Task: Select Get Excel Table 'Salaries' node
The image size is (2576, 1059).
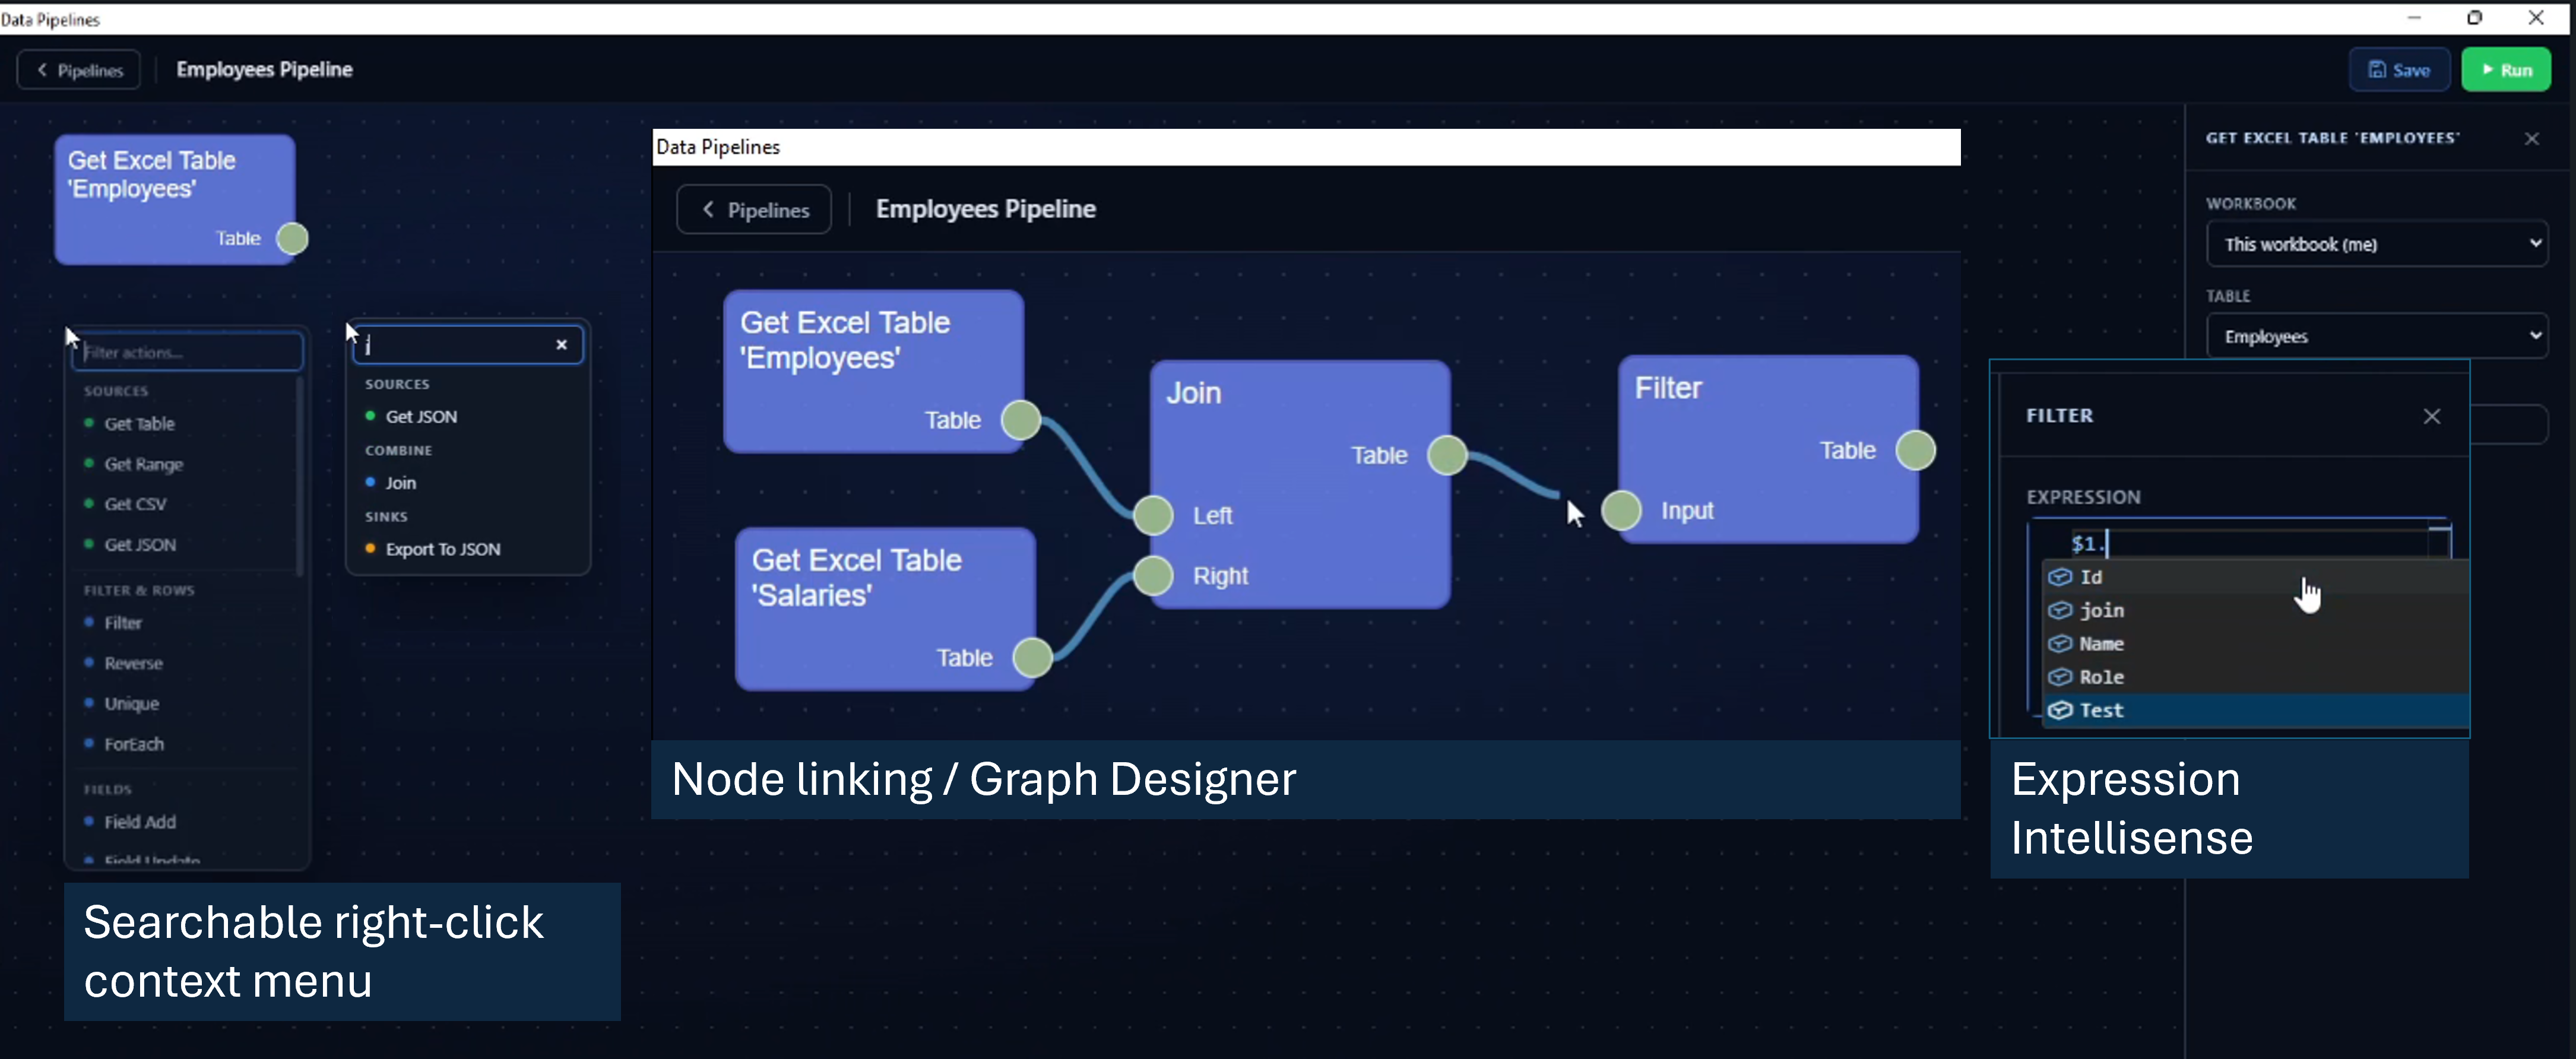Action: tap(885, 609)
